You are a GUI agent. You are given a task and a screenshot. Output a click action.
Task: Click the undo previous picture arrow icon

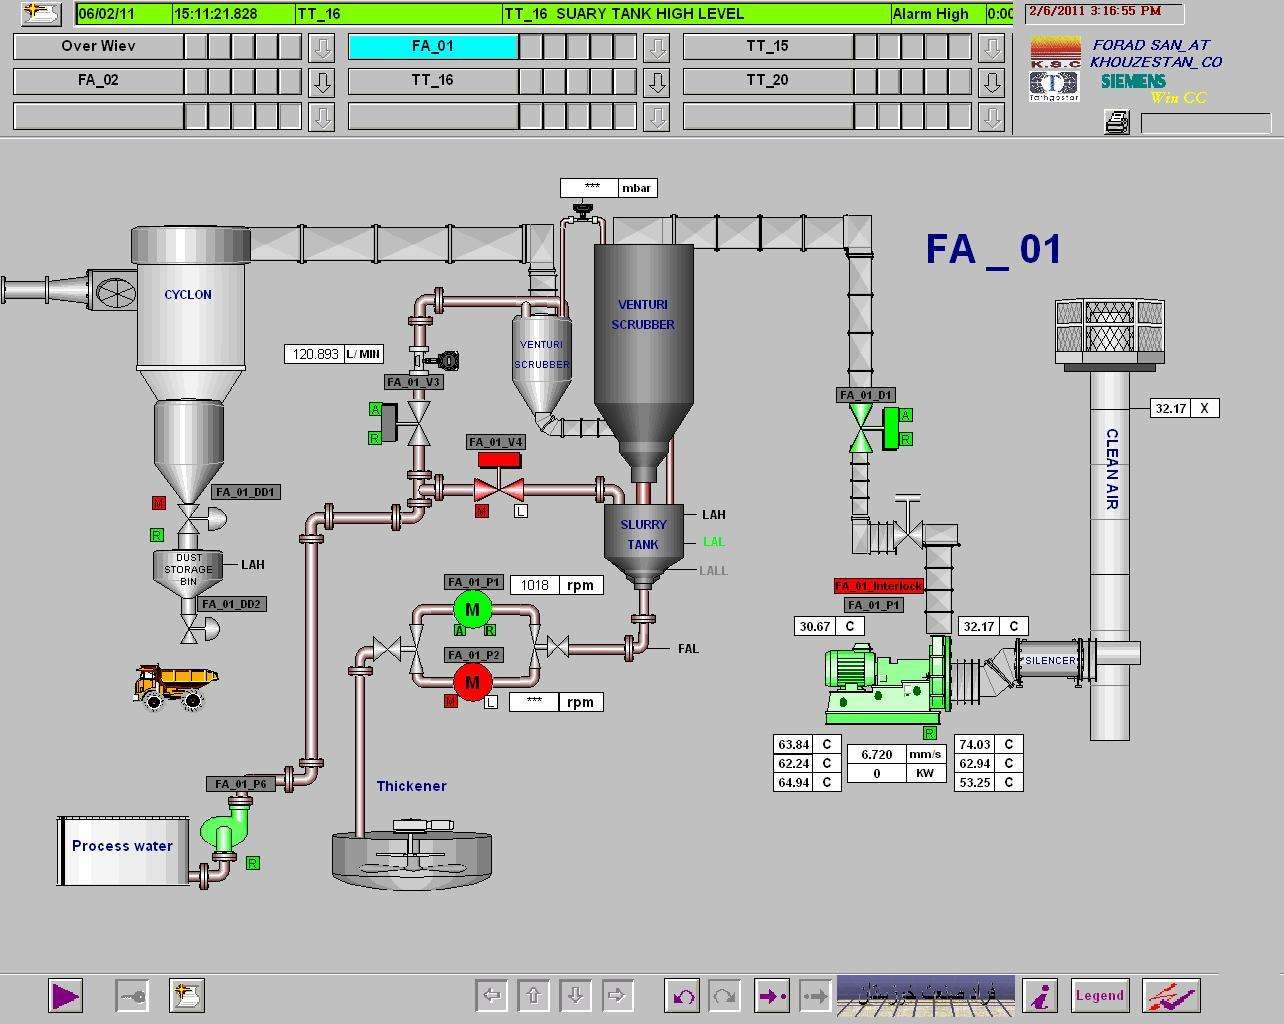pos(684,996)
